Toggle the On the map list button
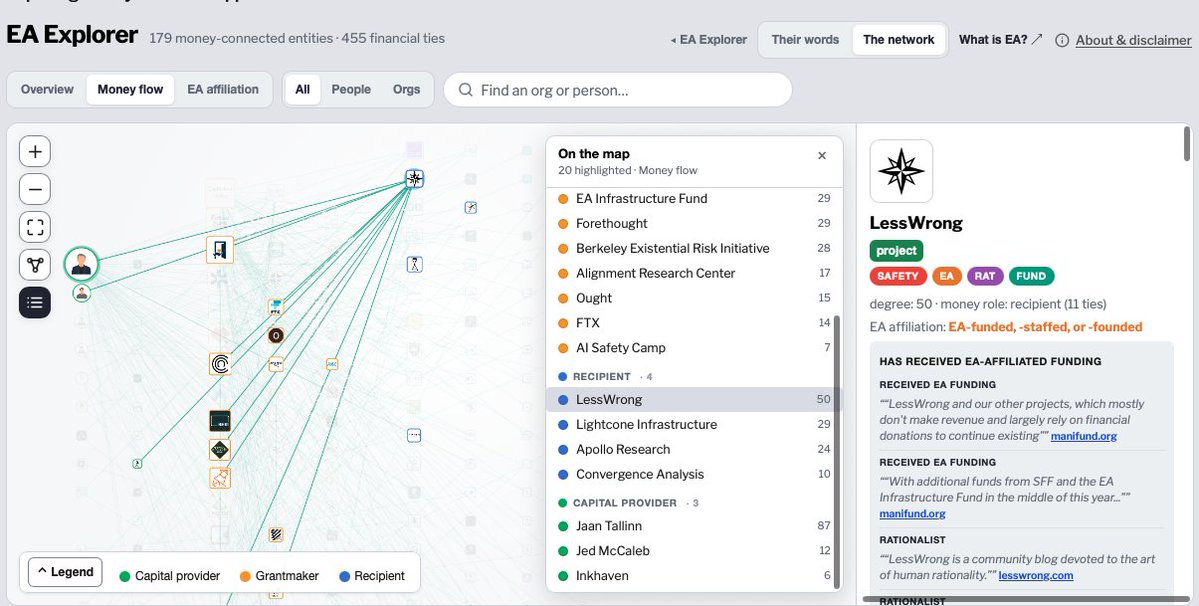 (34, 303)
